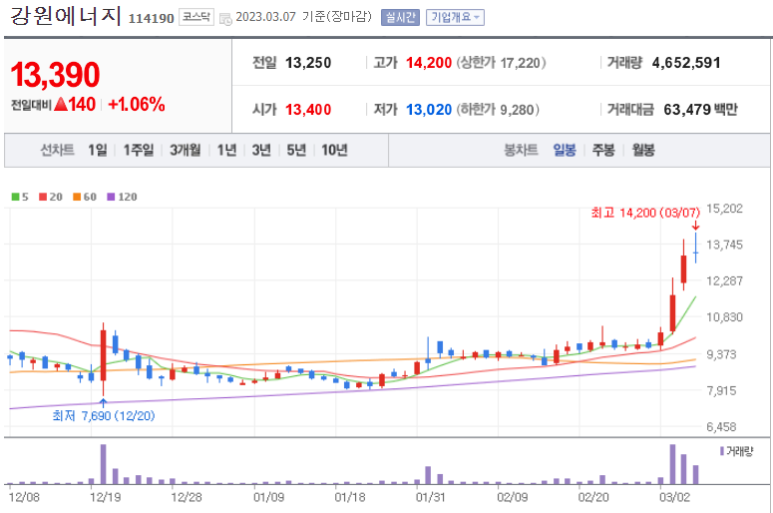Select the 5년 line chart tab
Screen dimensions: 773x513
[296, 150]
